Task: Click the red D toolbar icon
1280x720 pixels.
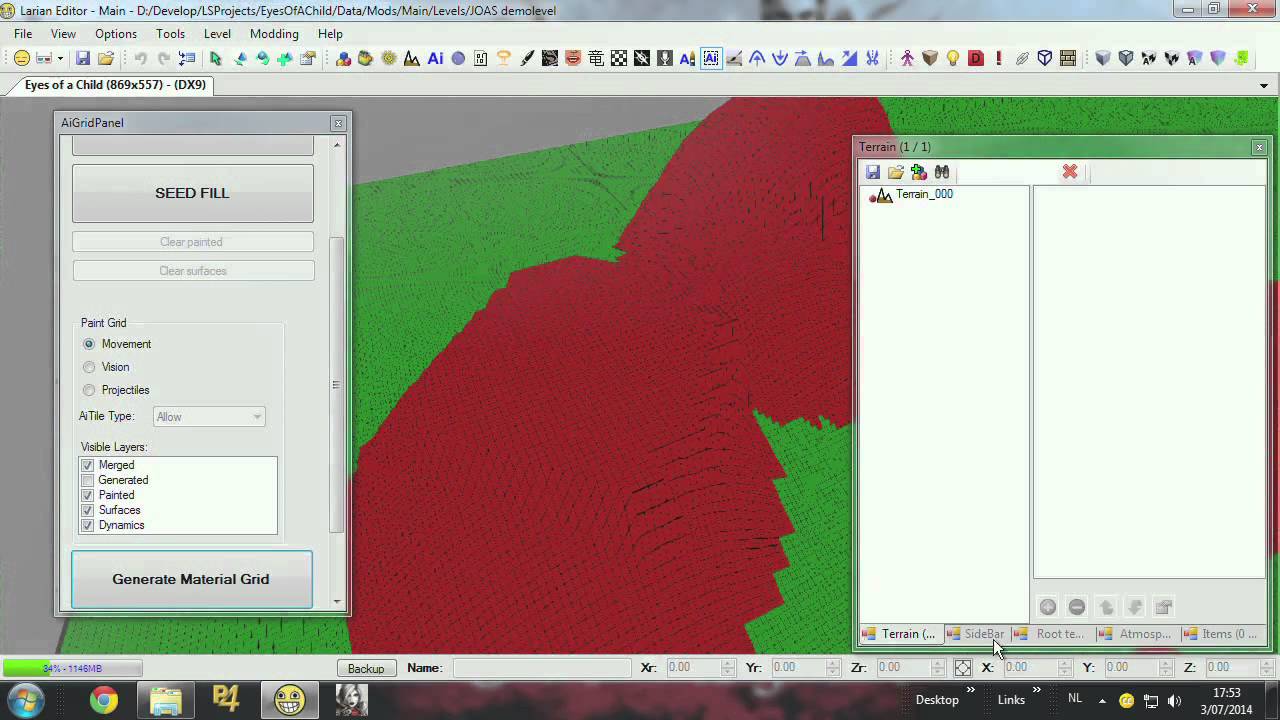Action: pos(976,59)
